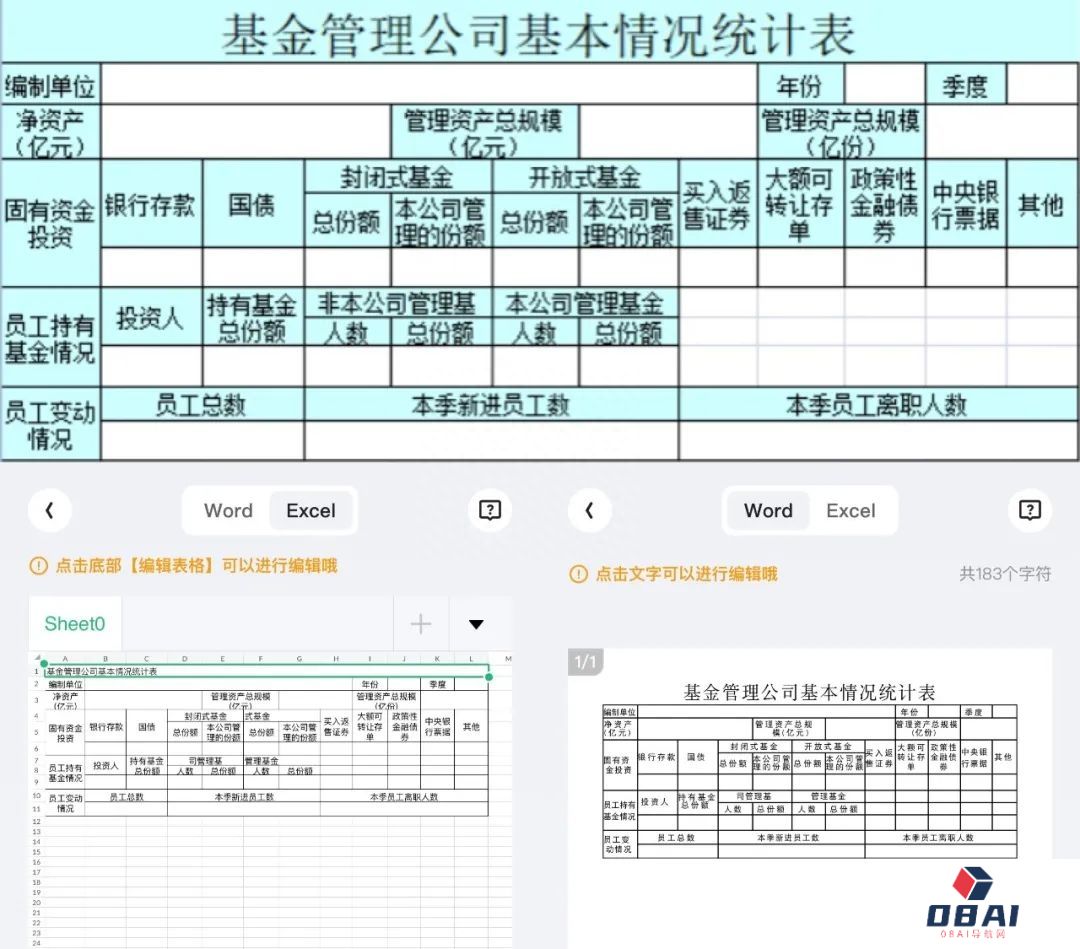Click the orange info icon beside 编辑表格 hint
The width and height of the screenshot is (1080, 949).
tap(38, 566)
